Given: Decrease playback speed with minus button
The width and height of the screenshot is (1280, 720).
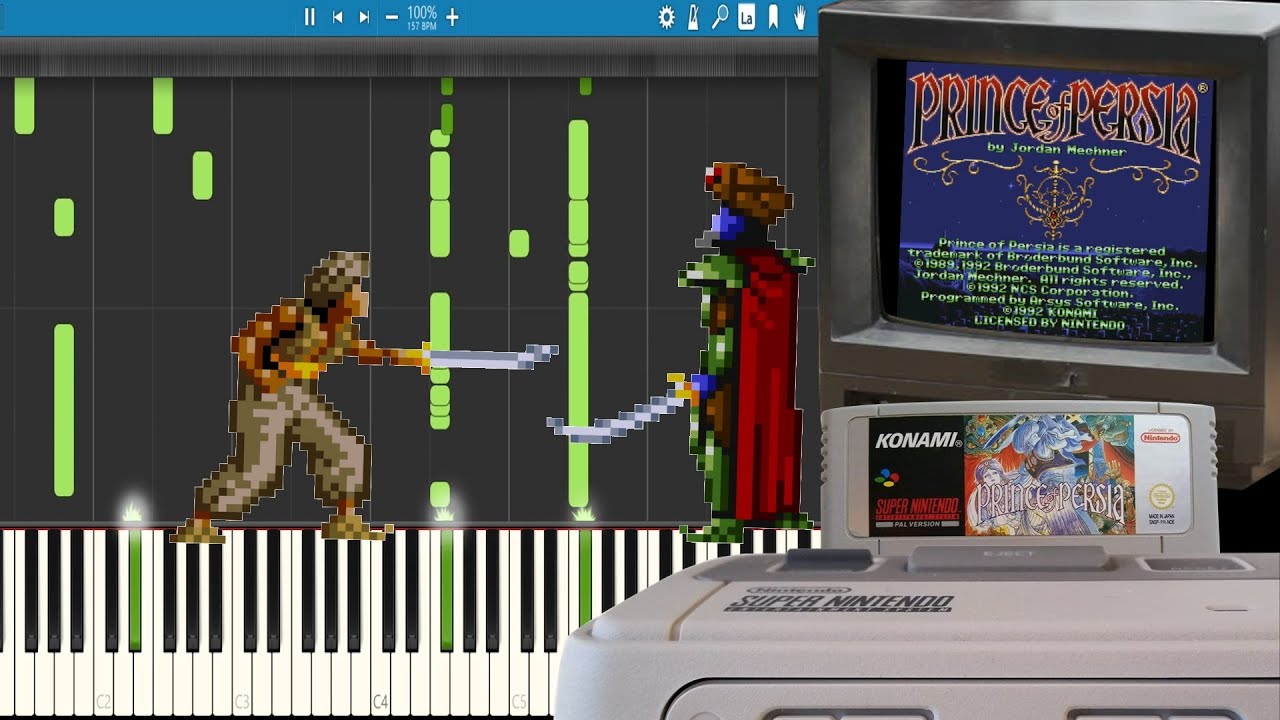Looking at the screenshot, I should (391, 17).
